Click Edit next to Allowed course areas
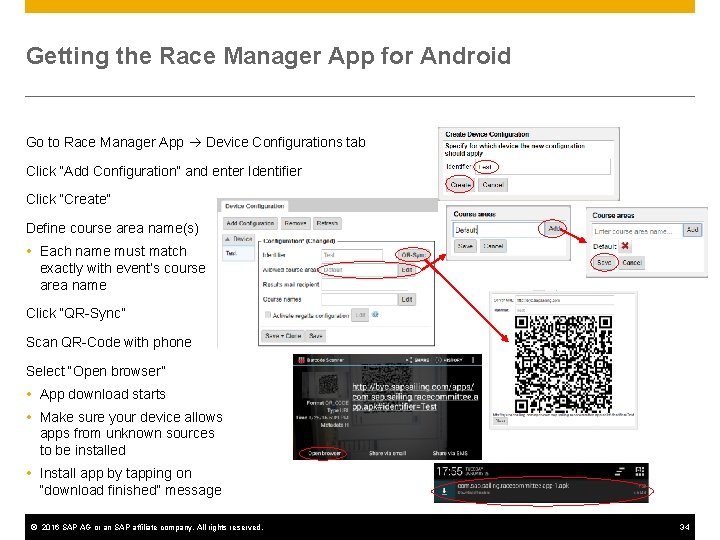The height and width of the screenshot is (540, 720). pyautogui.click(x=407, y=270)
